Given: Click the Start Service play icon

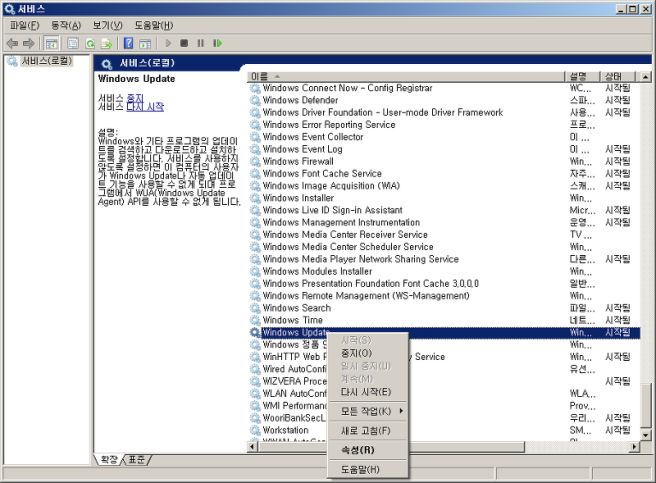Looking at the screenshot, I should [x=168, y=43].
